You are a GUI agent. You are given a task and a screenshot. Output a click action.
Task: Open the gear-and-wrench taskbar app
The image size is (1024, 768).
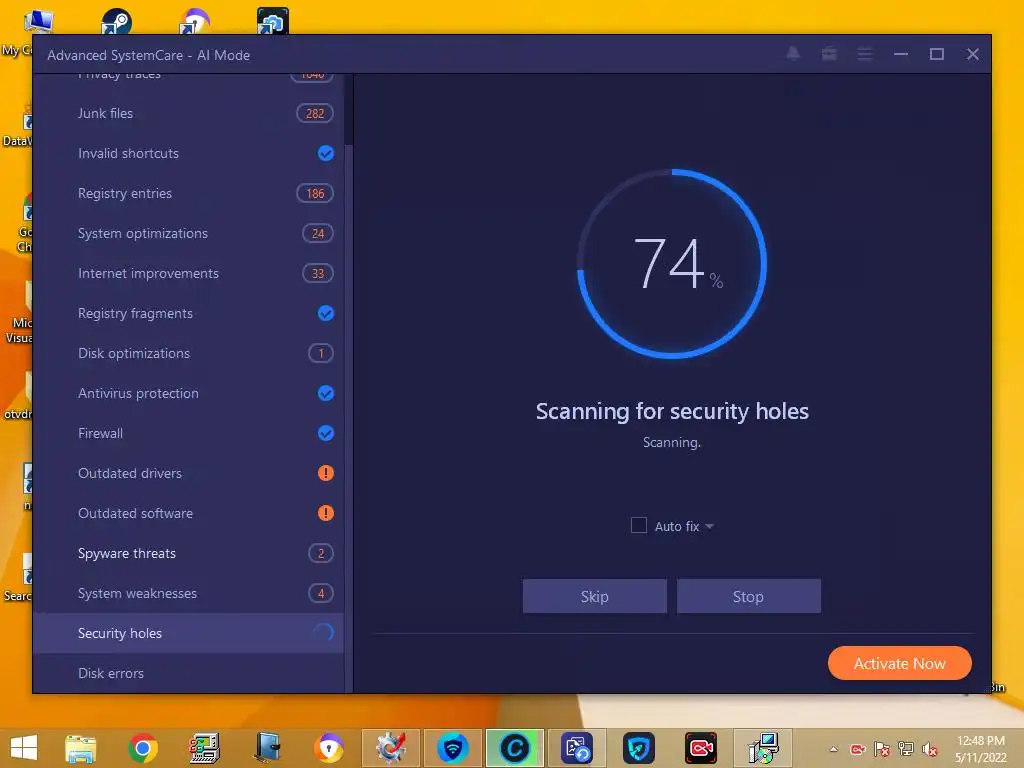(x=391, y=748)
